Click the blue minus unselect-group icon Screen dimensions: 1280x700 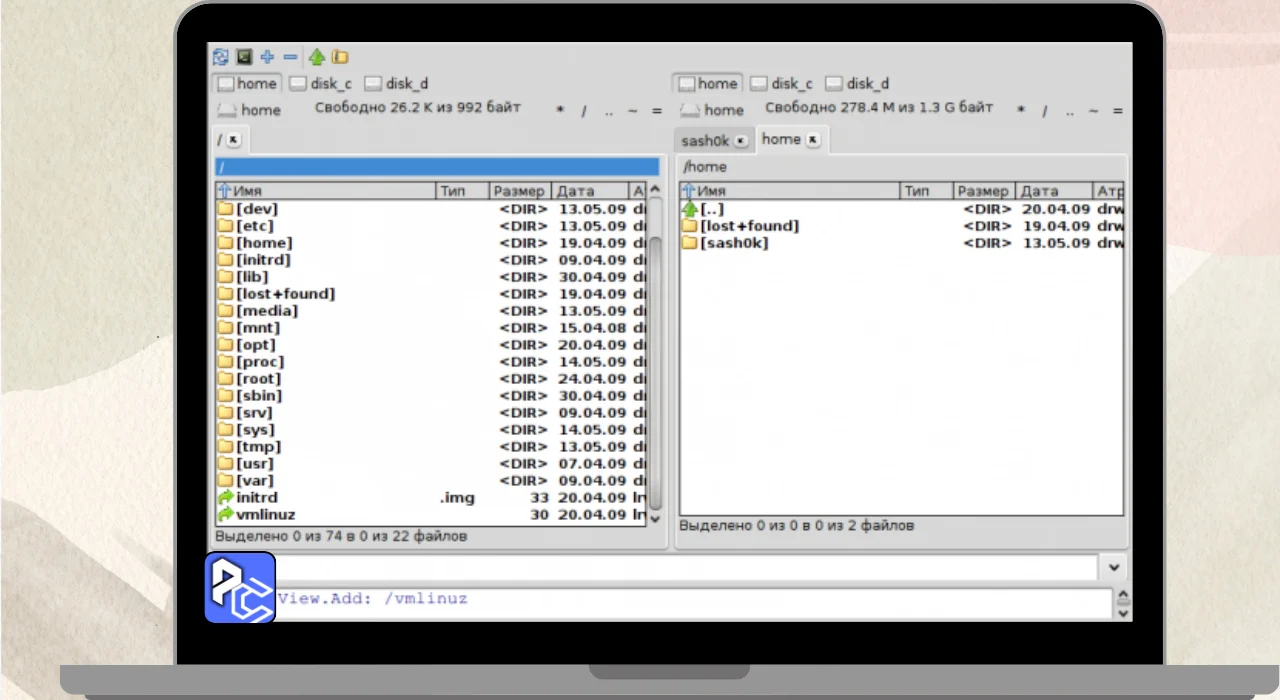(x=290, y=57)
